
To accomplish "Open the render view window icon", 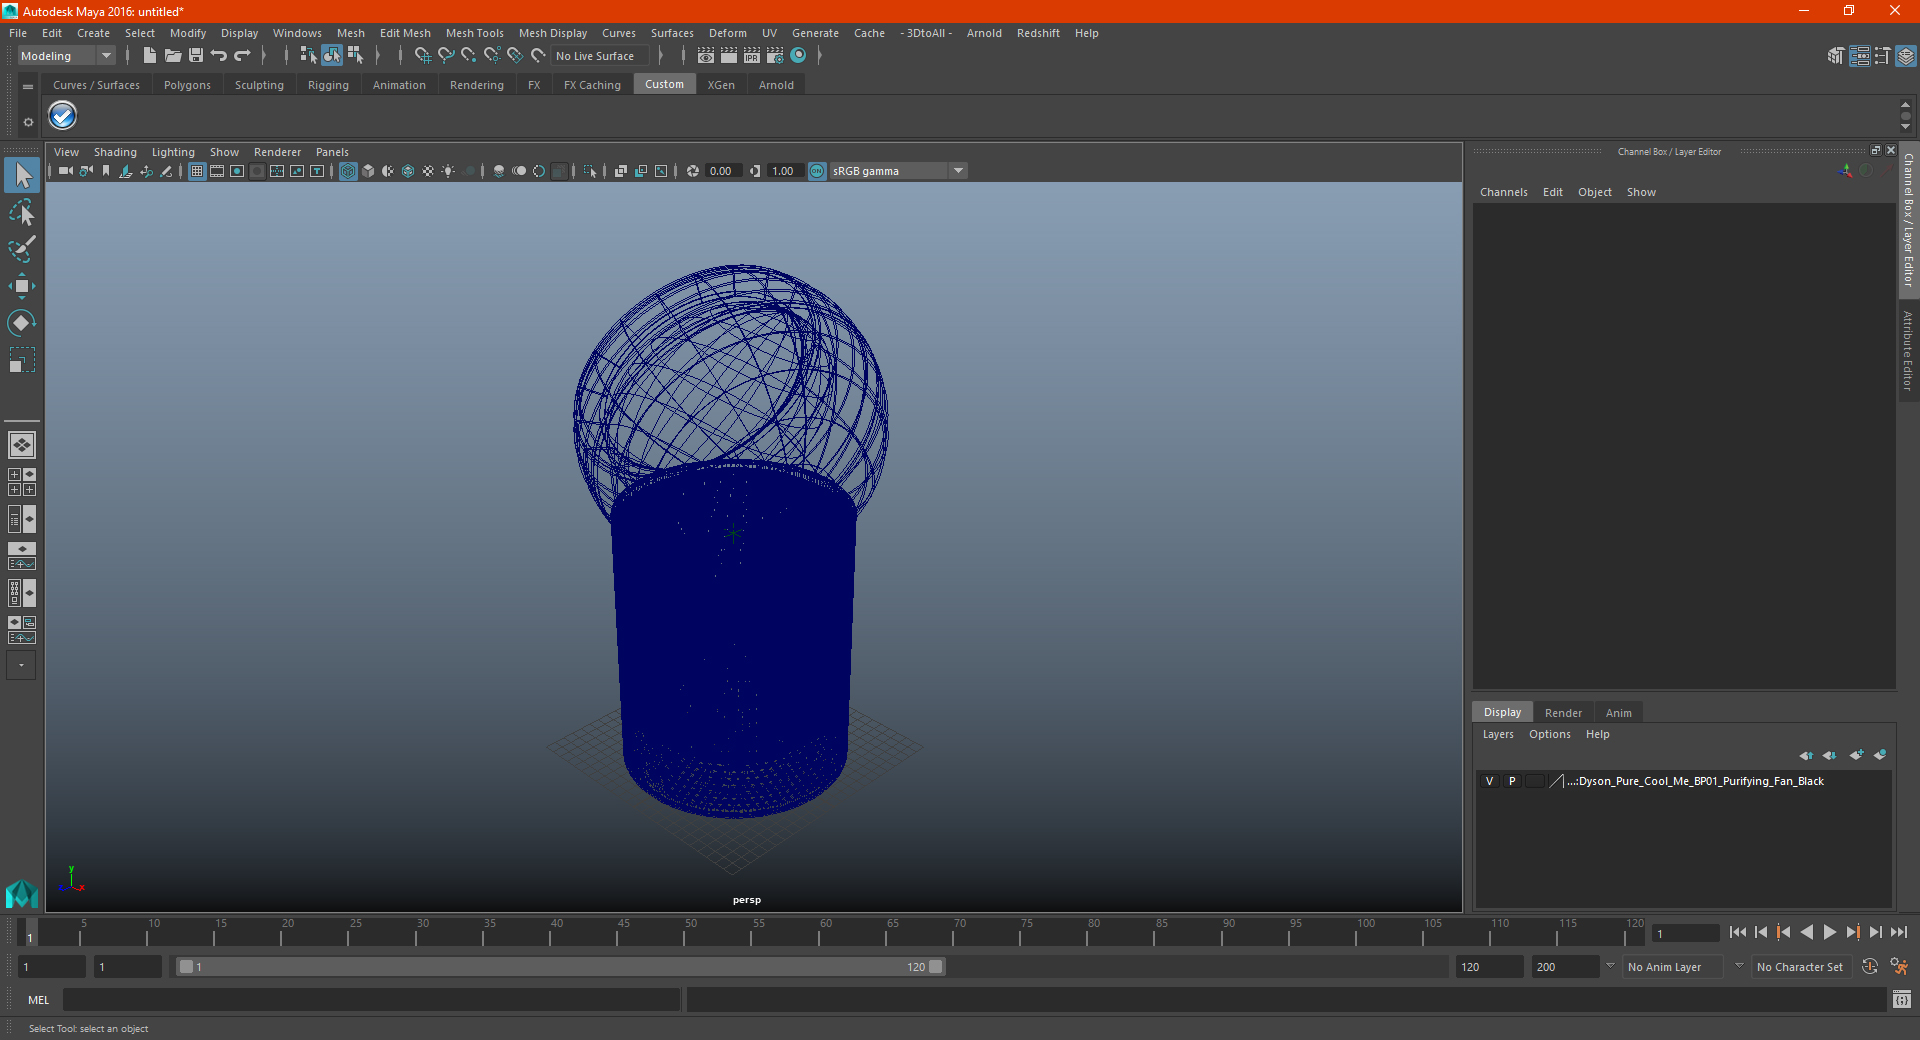I will (x=706, y=56).
